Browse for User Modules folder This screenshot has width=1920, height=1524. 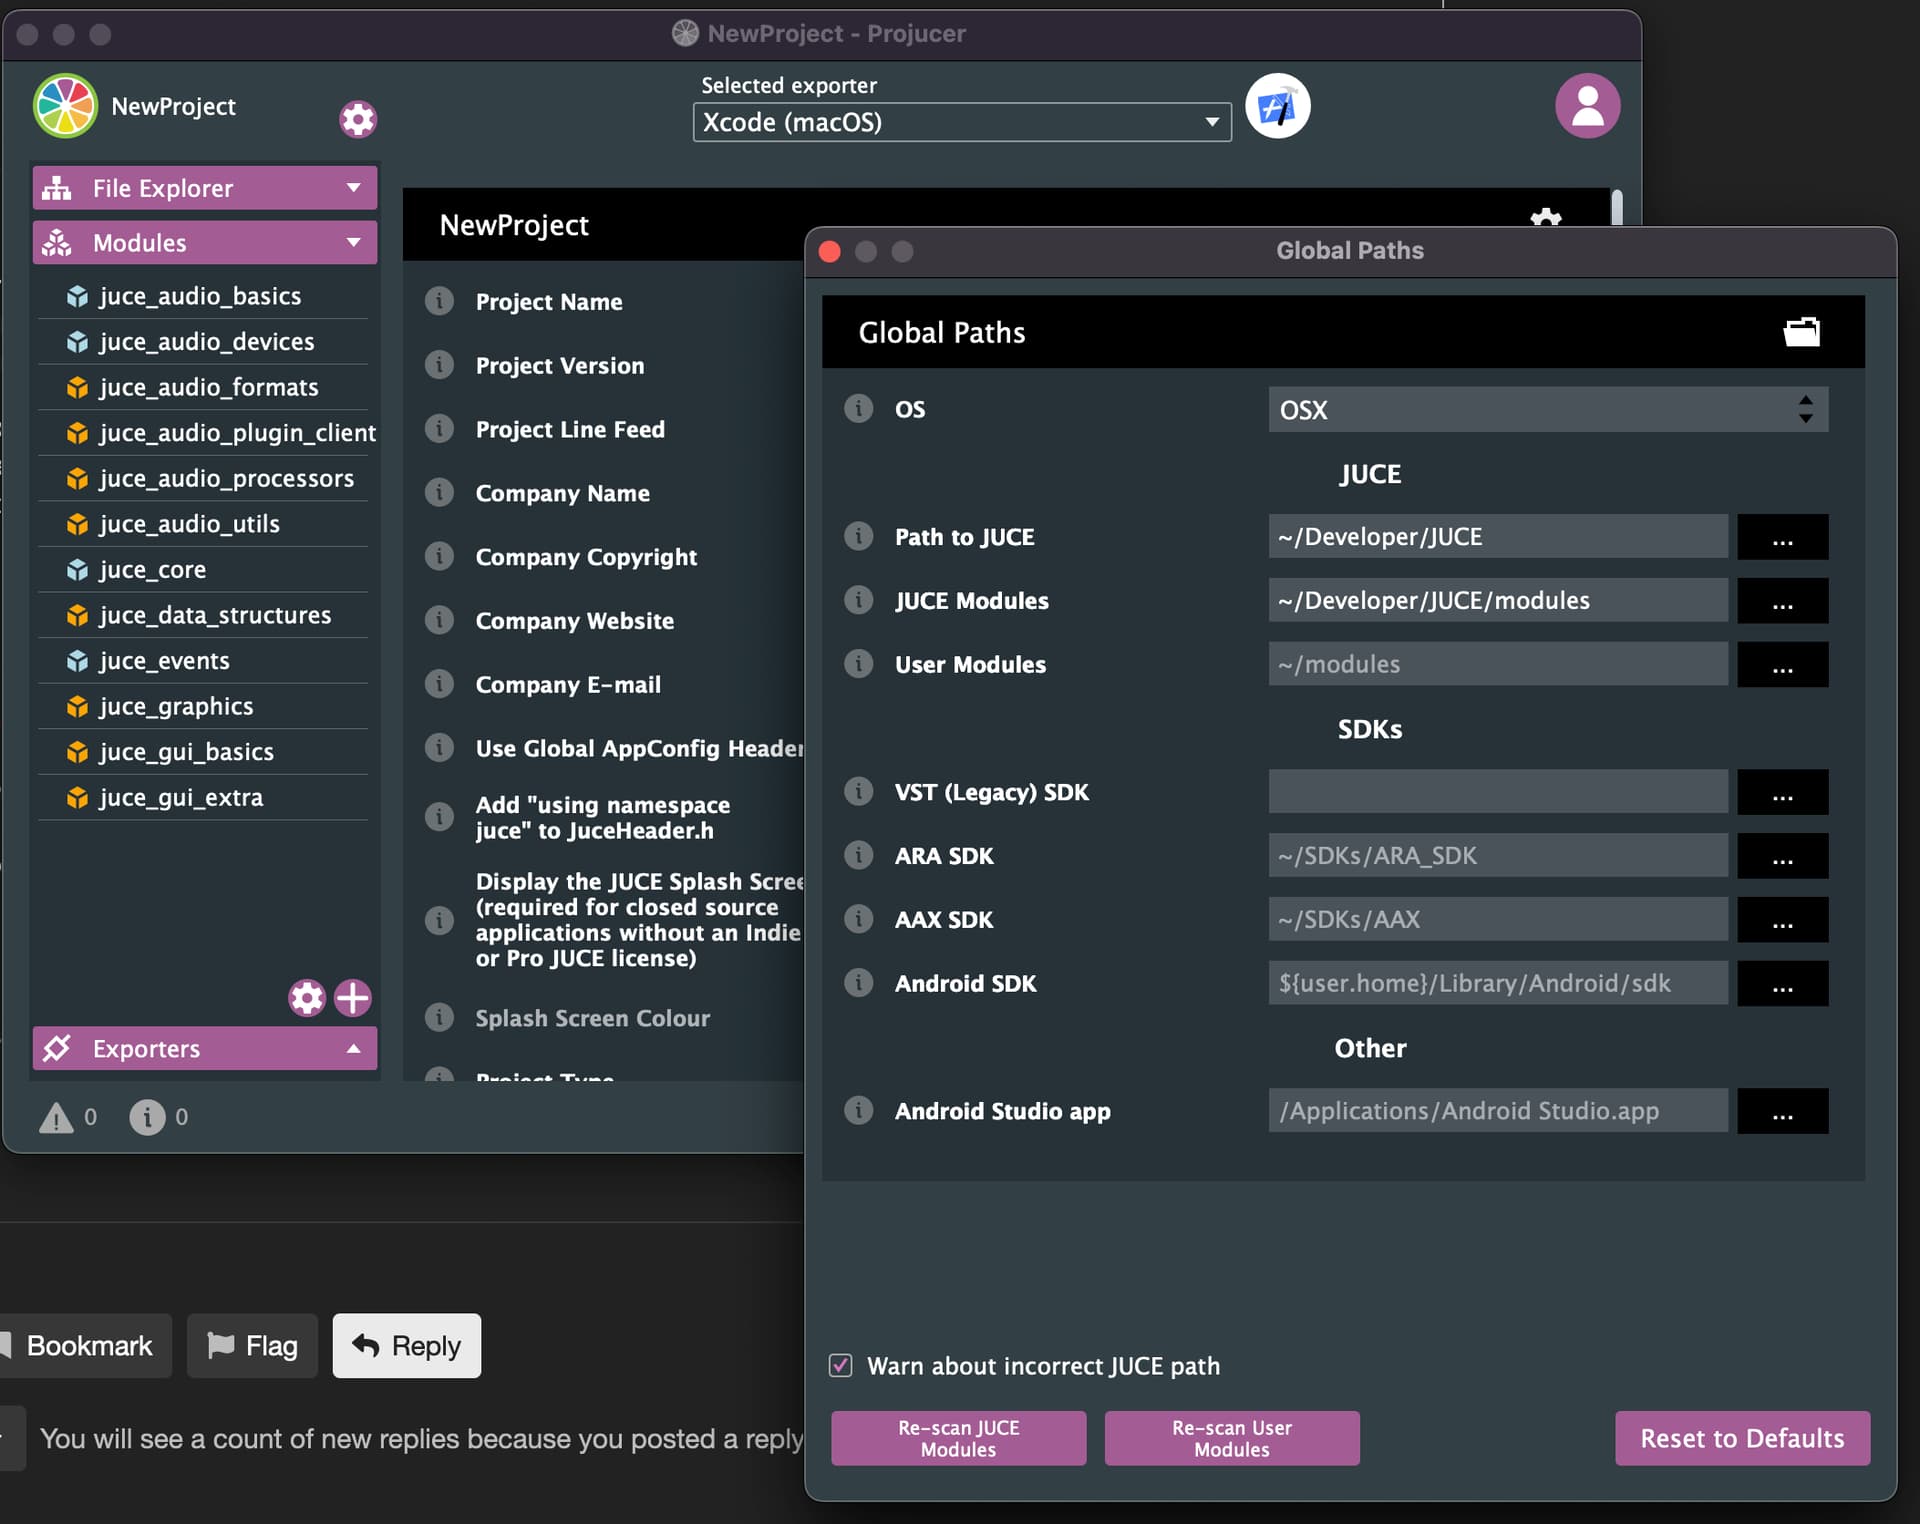(1783, 664)
